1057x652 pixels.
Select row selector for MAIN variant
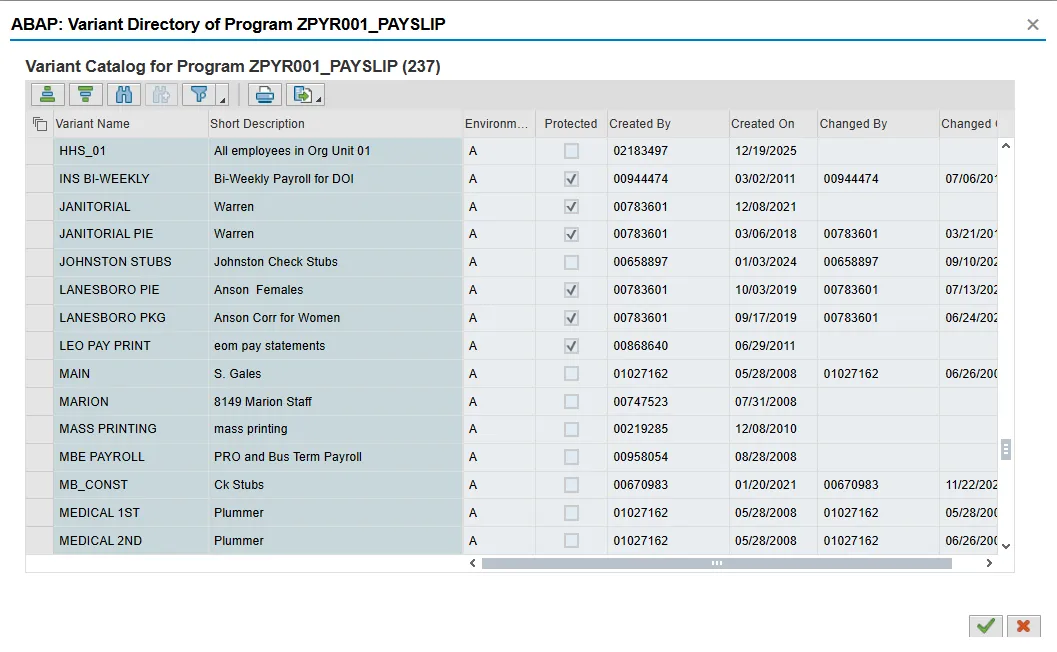pyautogui.click(x=39, y=374)
